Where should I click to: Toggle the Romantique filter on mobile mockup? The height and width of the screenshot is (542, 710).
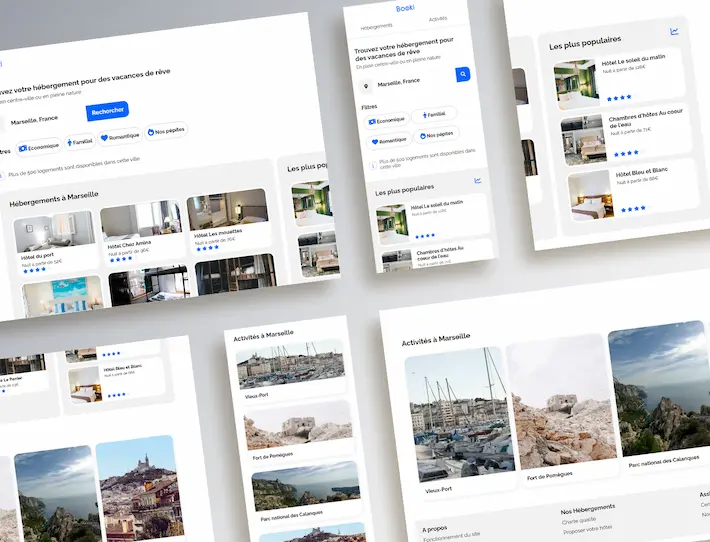point(389,141)
